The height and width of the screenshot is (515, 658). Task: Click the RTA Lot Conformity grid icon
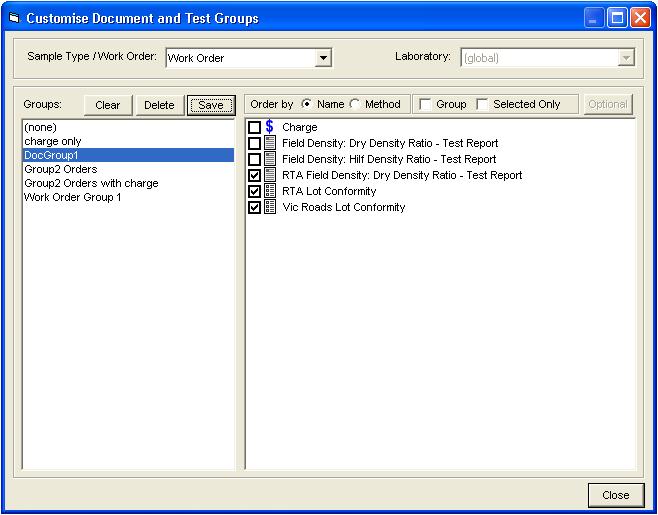pyautogui.click(x=270, y=191)
